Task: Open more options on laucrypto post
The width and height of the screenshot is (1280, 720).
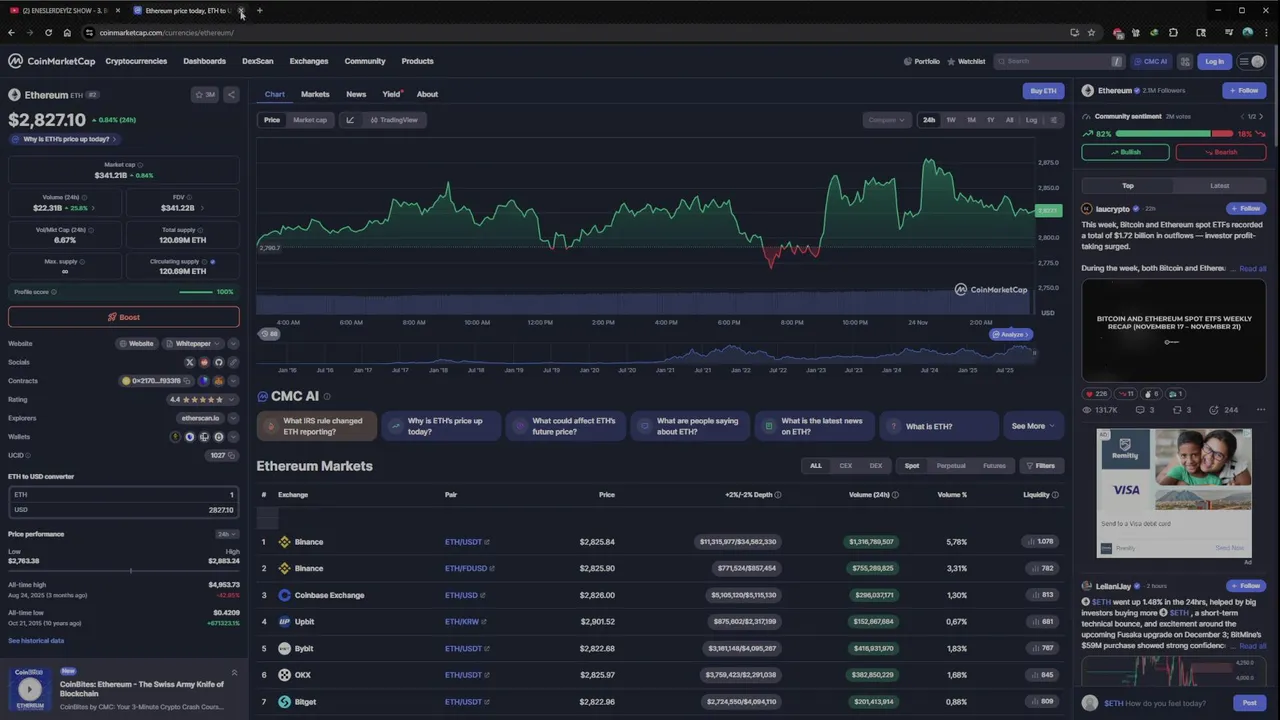Action: (1260, 410)
